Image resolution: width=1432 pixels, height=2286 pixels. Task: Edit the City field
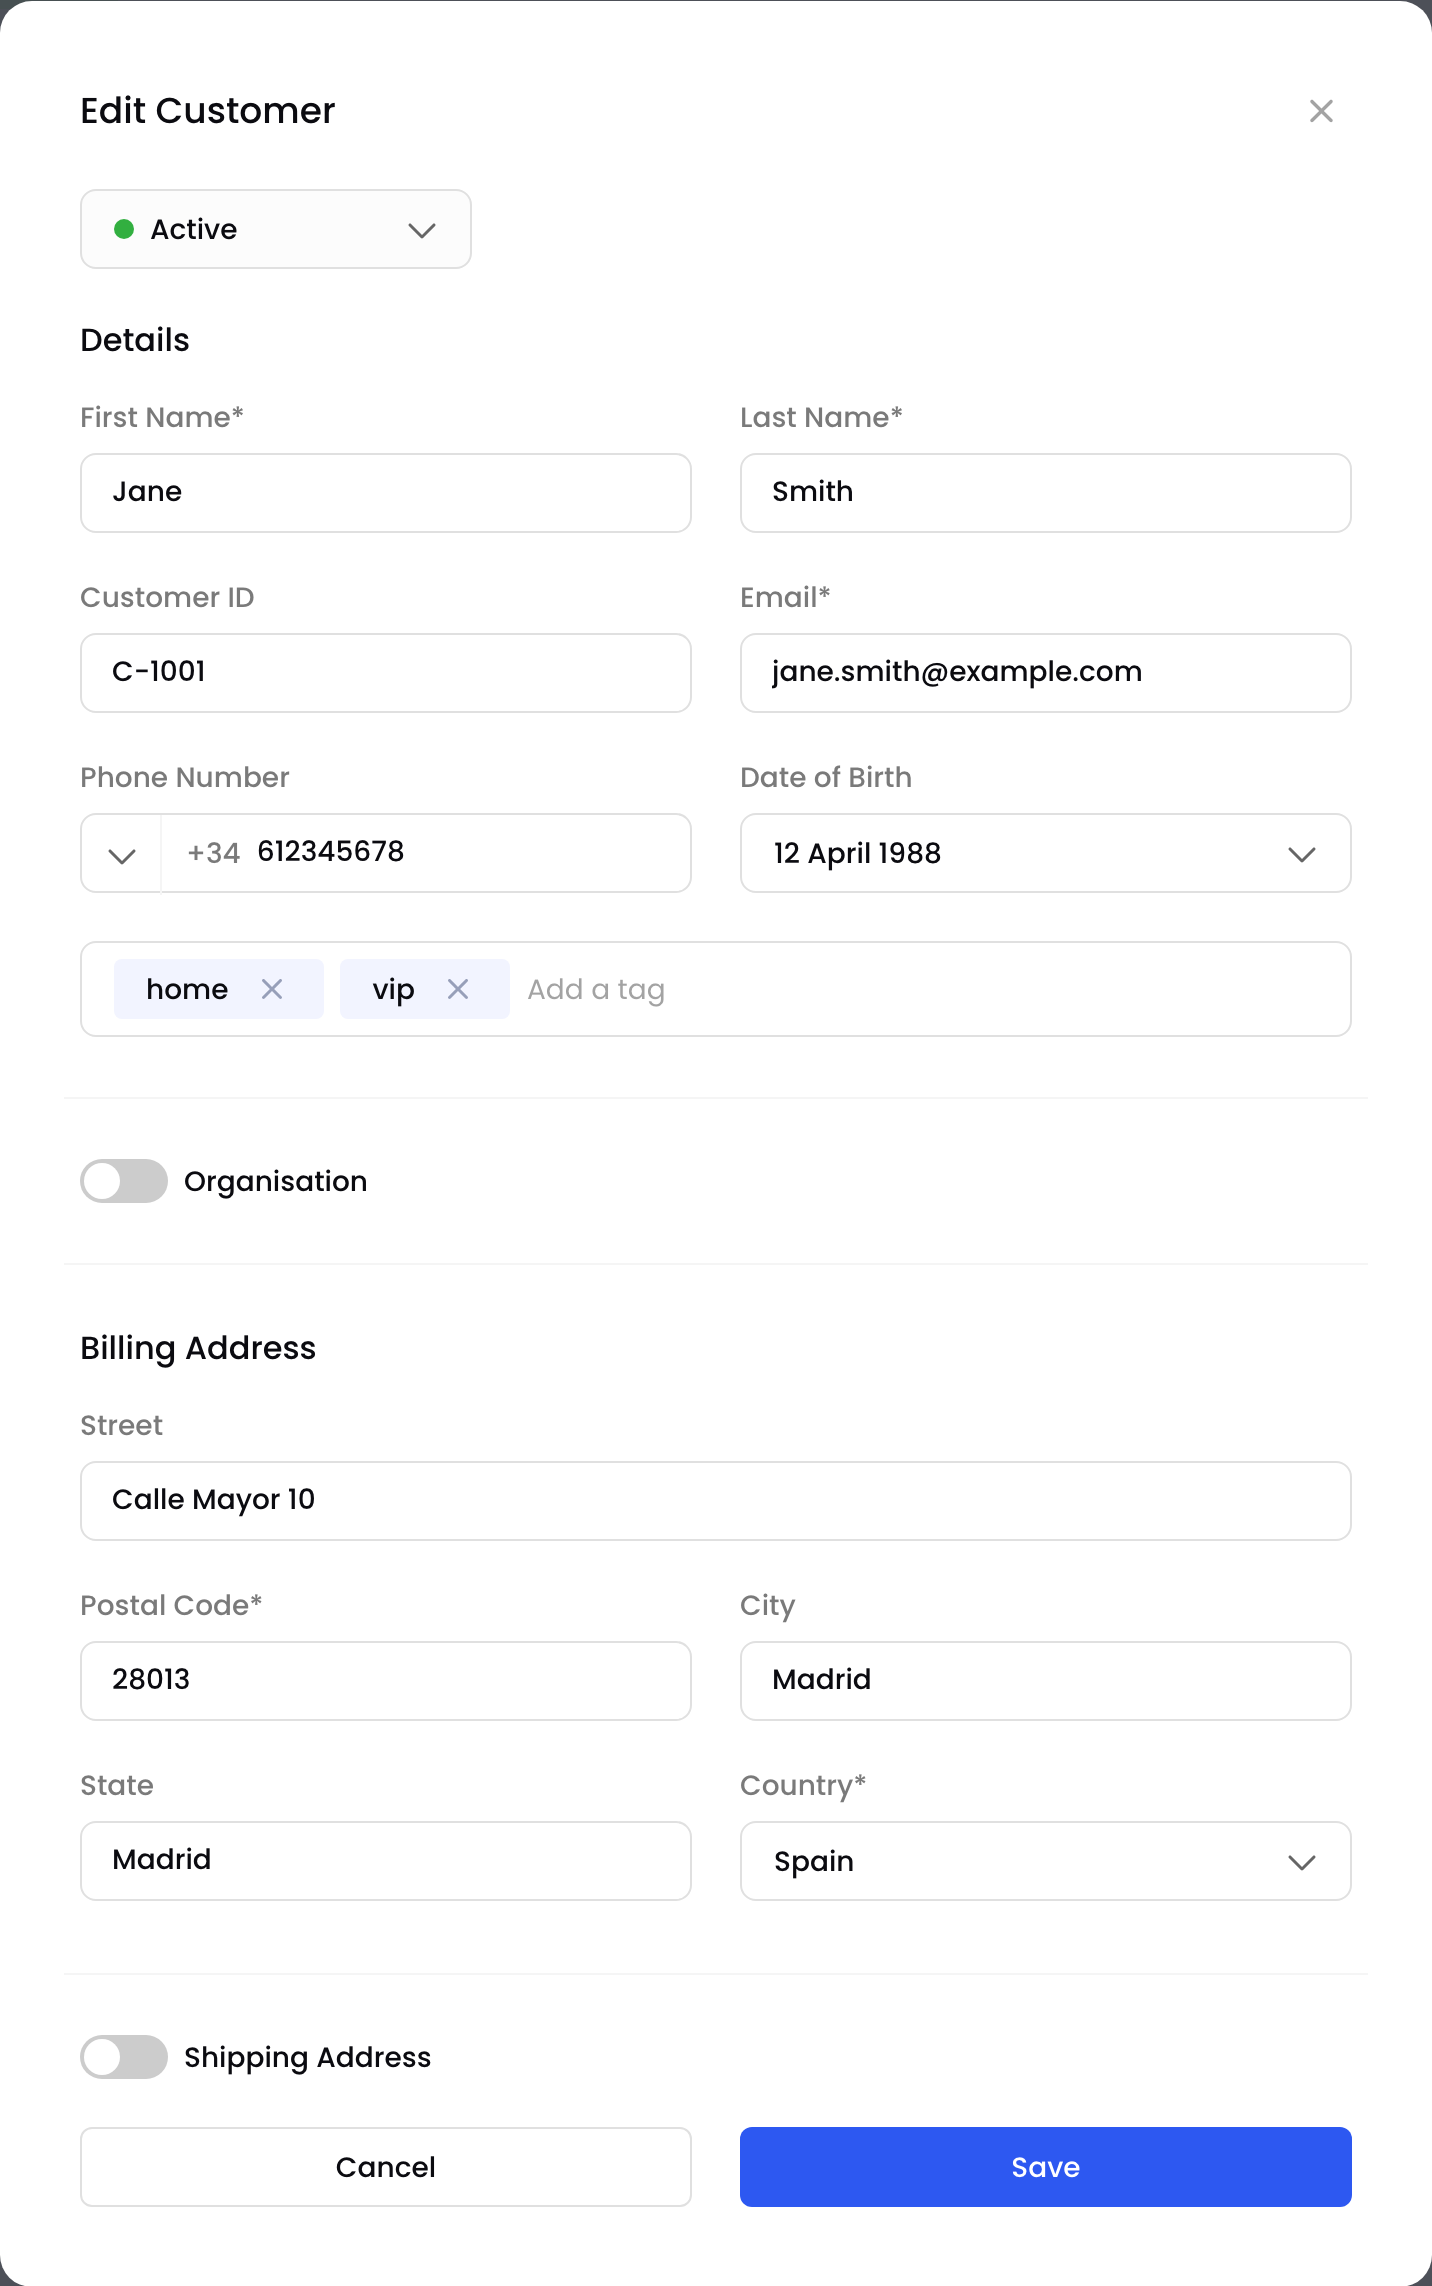pyautogui.click(x=1046, y=1681)
